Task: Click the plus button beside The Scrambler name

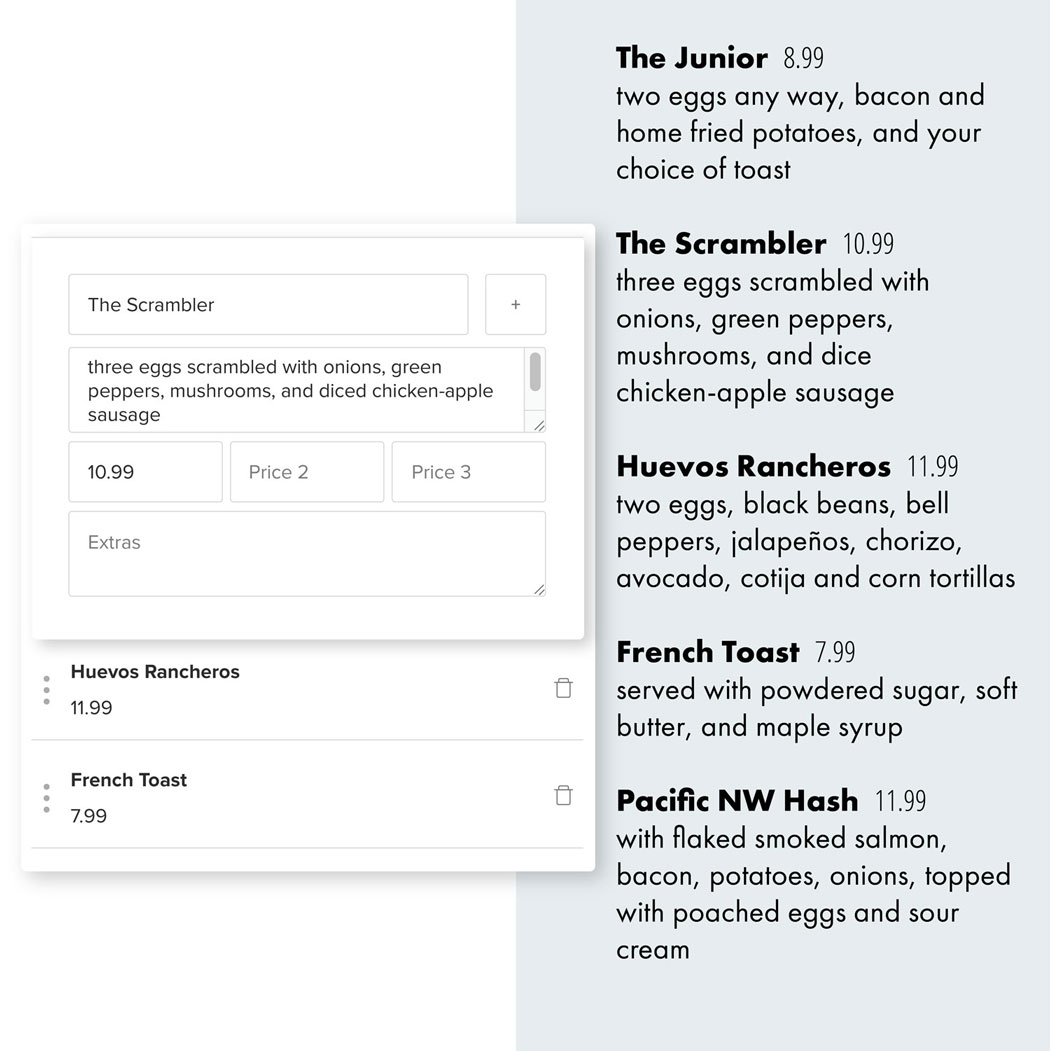Action: point(515,304)
